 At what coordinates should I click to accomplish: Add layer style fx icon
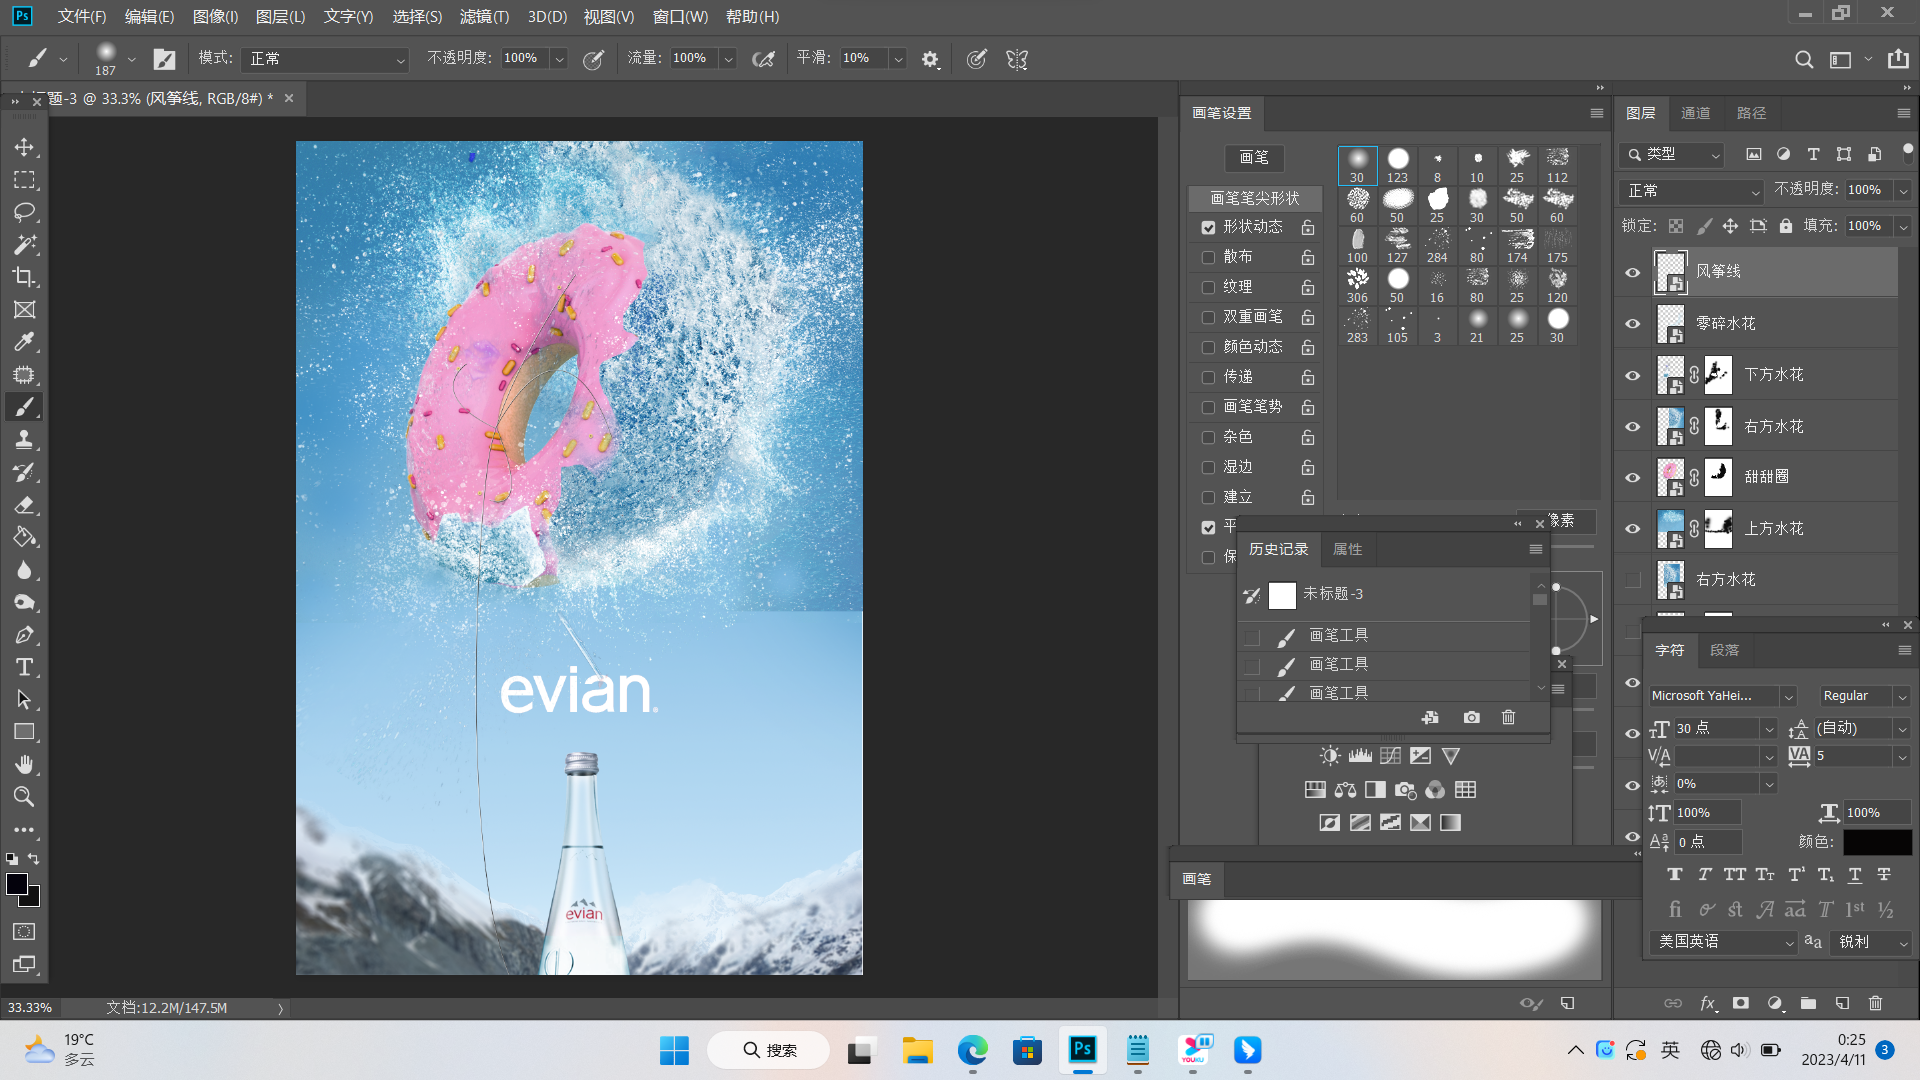coord(1708,1003)
